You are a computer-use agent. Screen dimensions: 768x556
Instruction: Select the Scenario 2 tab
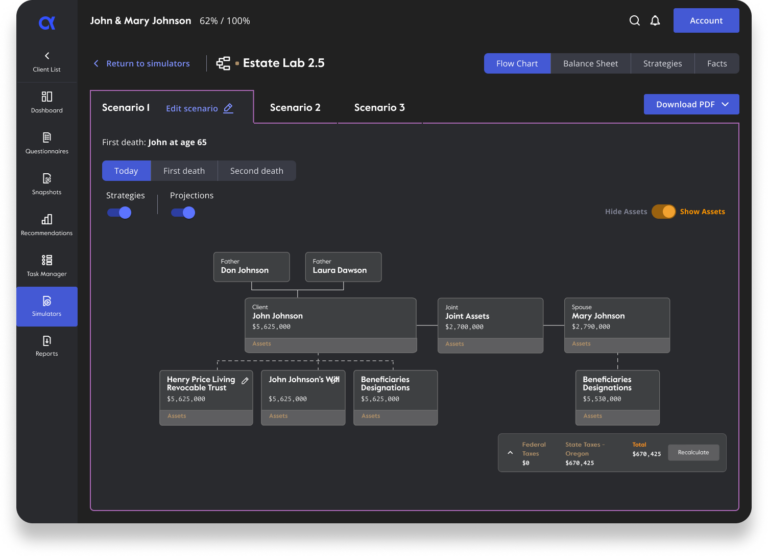pos(295,107)
